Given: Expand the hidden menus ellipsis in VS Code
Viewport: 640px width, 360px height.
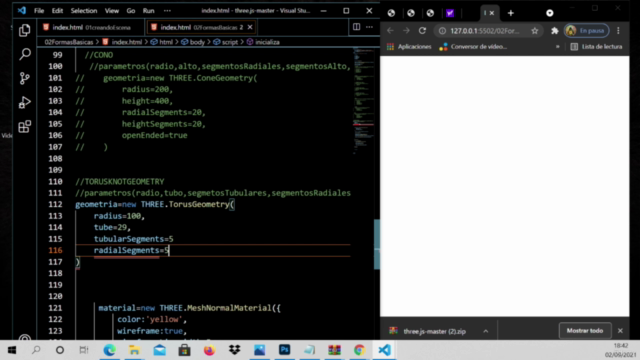Looking at the screenshot, I should [167, 11].
